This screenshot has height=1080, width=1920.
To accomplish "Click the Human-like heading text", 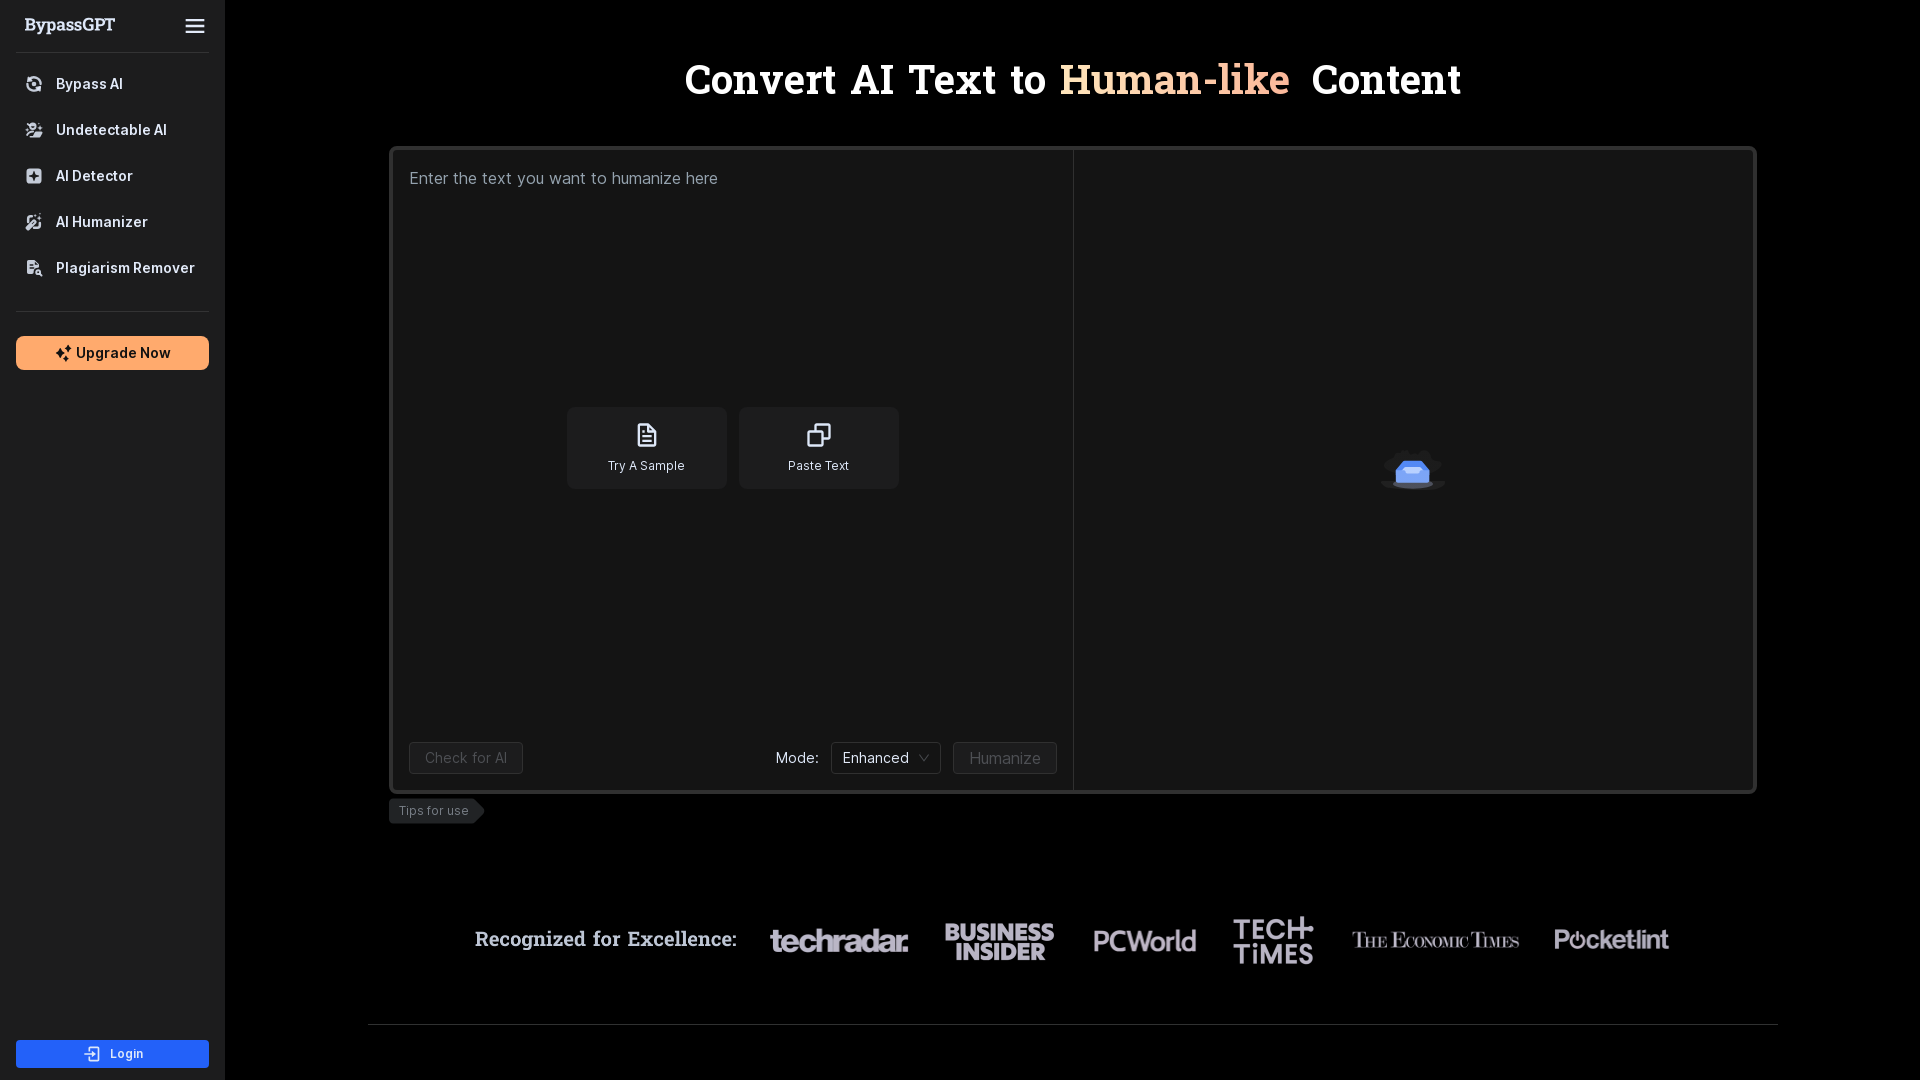I will (1174, 79).
